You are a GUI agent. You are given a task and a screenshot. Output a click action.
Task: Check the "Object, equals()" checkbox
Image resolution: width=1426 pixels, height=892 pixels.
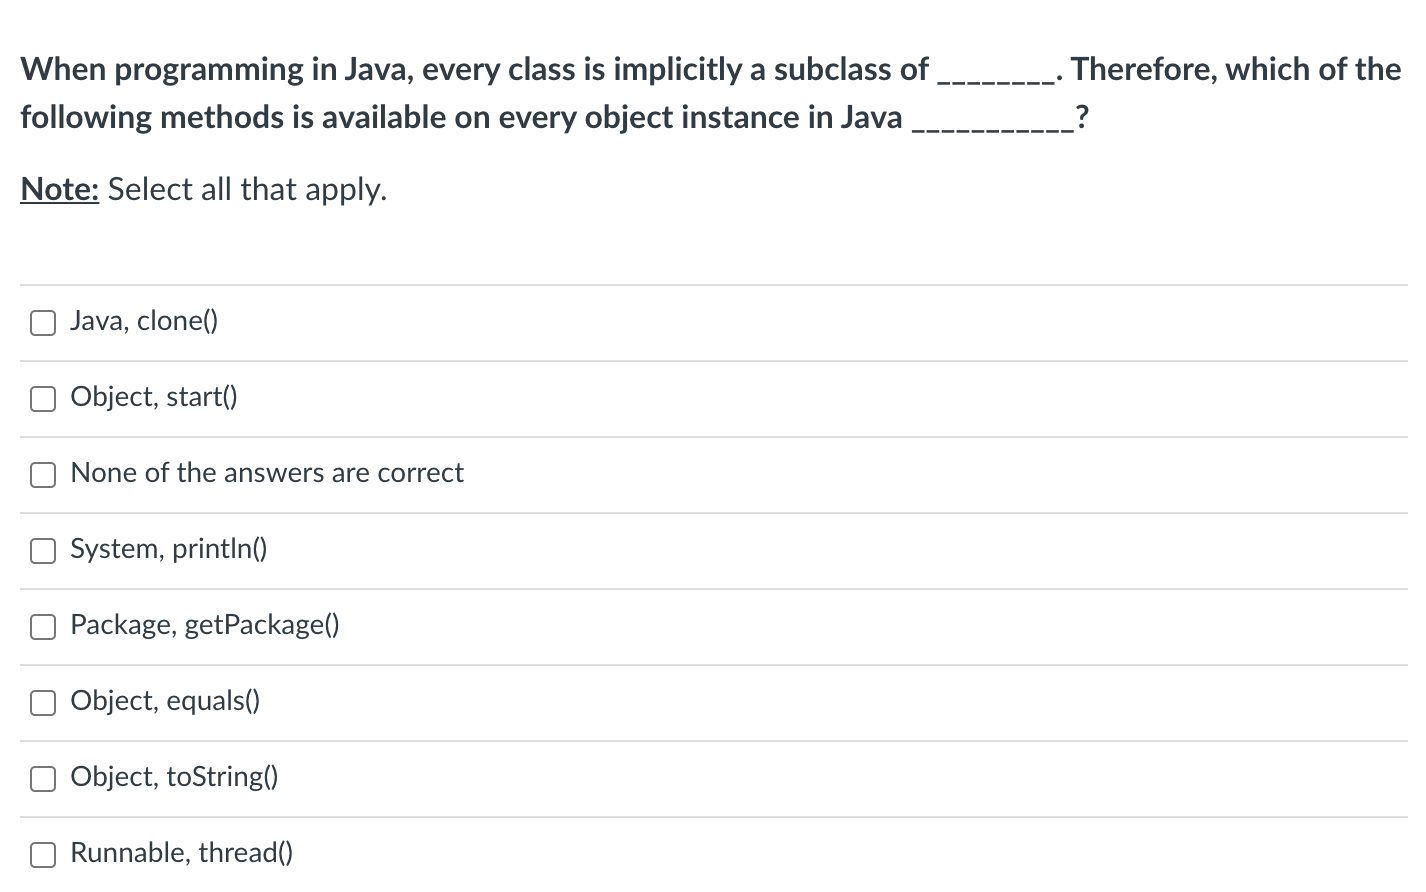click(42, 702)
